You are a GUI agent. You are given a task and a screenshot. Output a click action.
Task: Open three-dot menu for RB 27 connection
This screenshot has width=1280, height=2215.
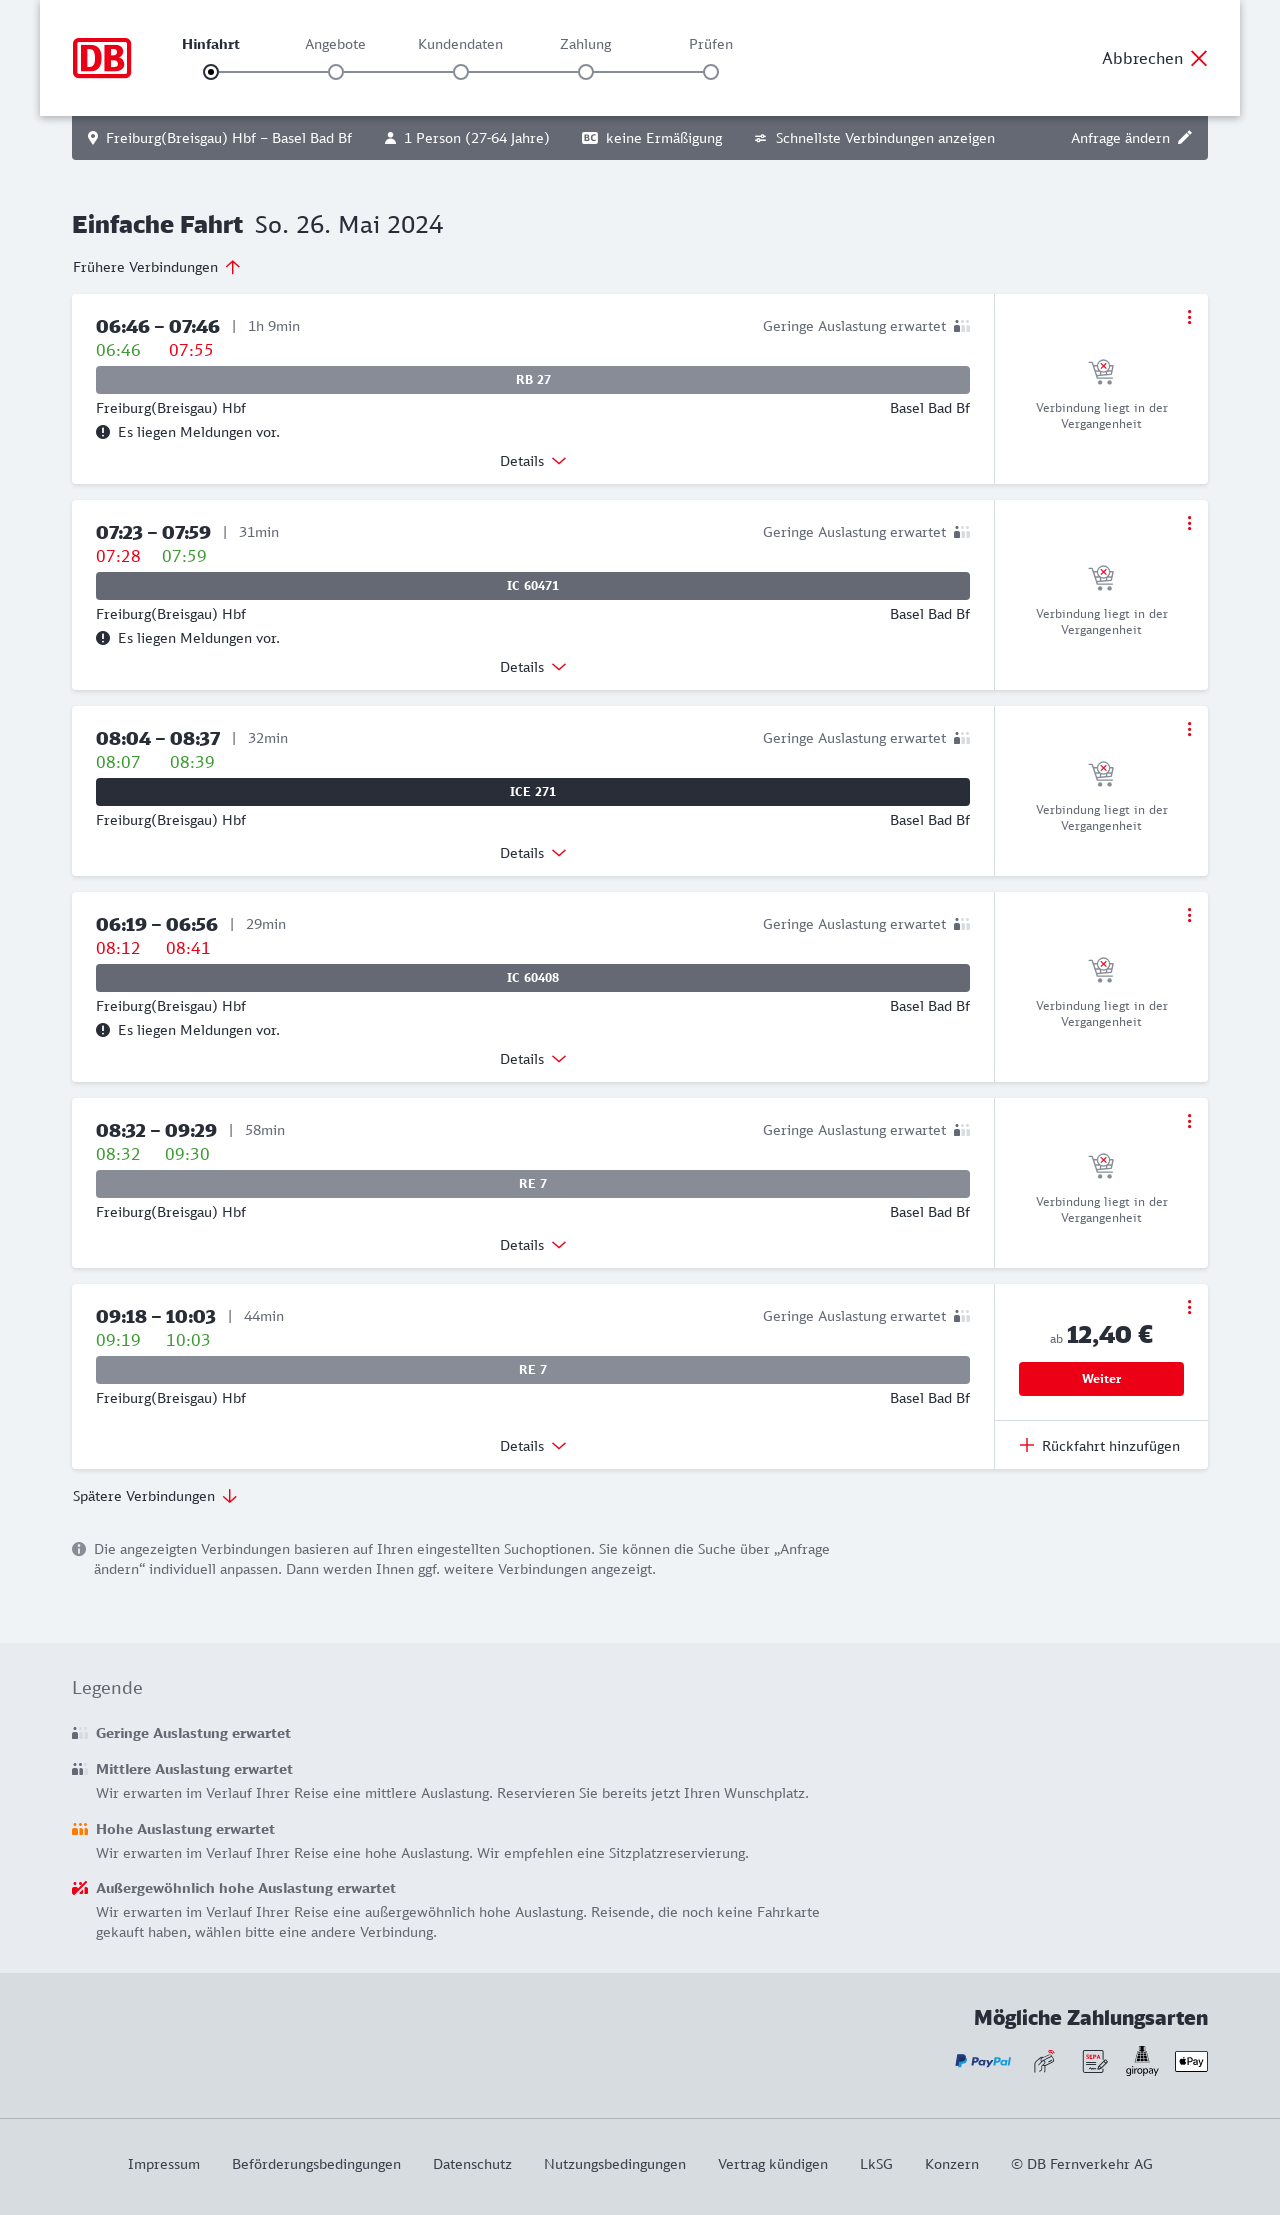(1189, 317)
